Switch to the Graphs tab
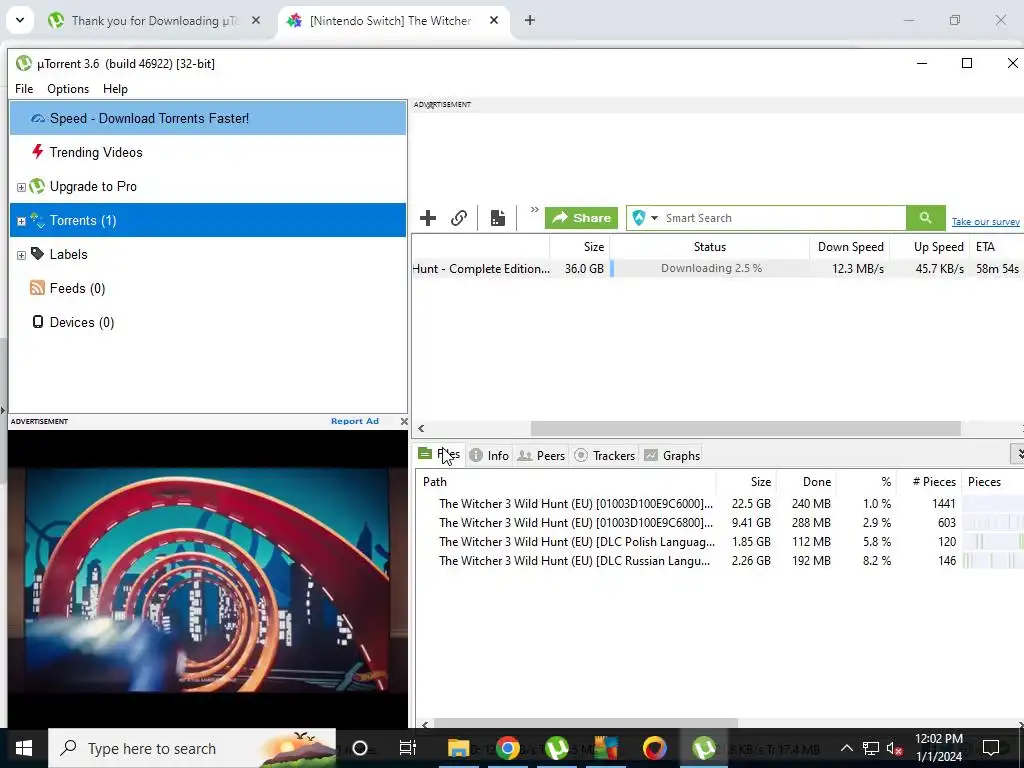1024x768 pixels. pyautogui.click(x=672, y=455)
